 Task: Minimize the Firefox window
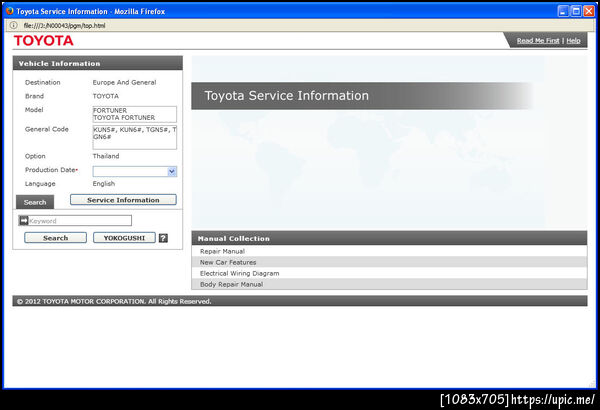coord(563,11)
